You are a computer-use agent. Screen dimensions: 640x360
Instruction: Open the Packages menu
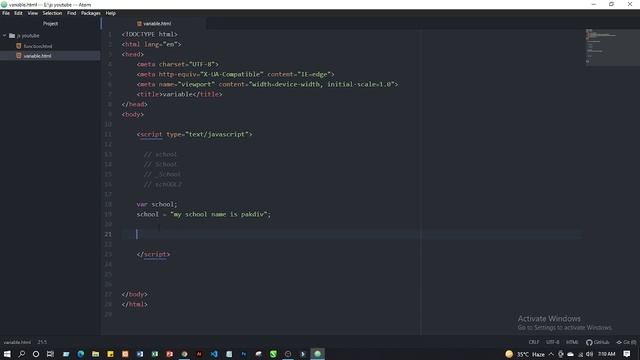click(91, 13)
